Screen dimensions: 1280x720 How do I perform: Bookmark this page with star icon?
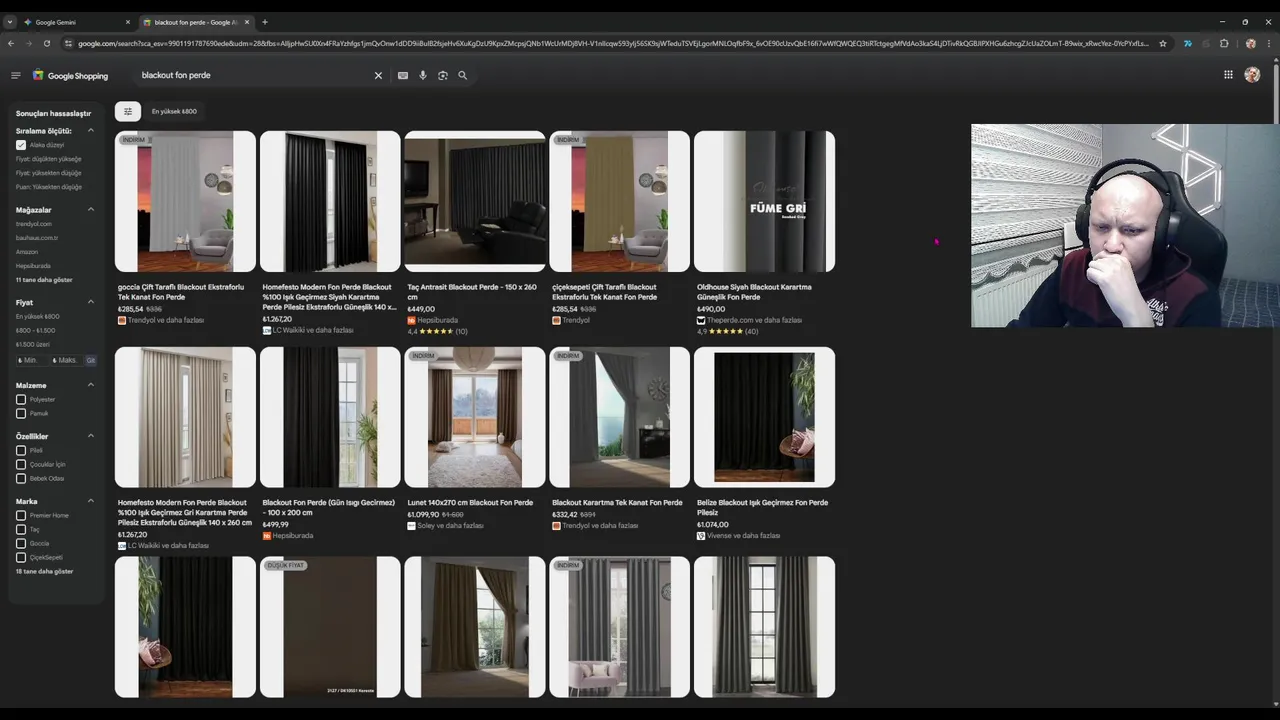[1163, 43]
